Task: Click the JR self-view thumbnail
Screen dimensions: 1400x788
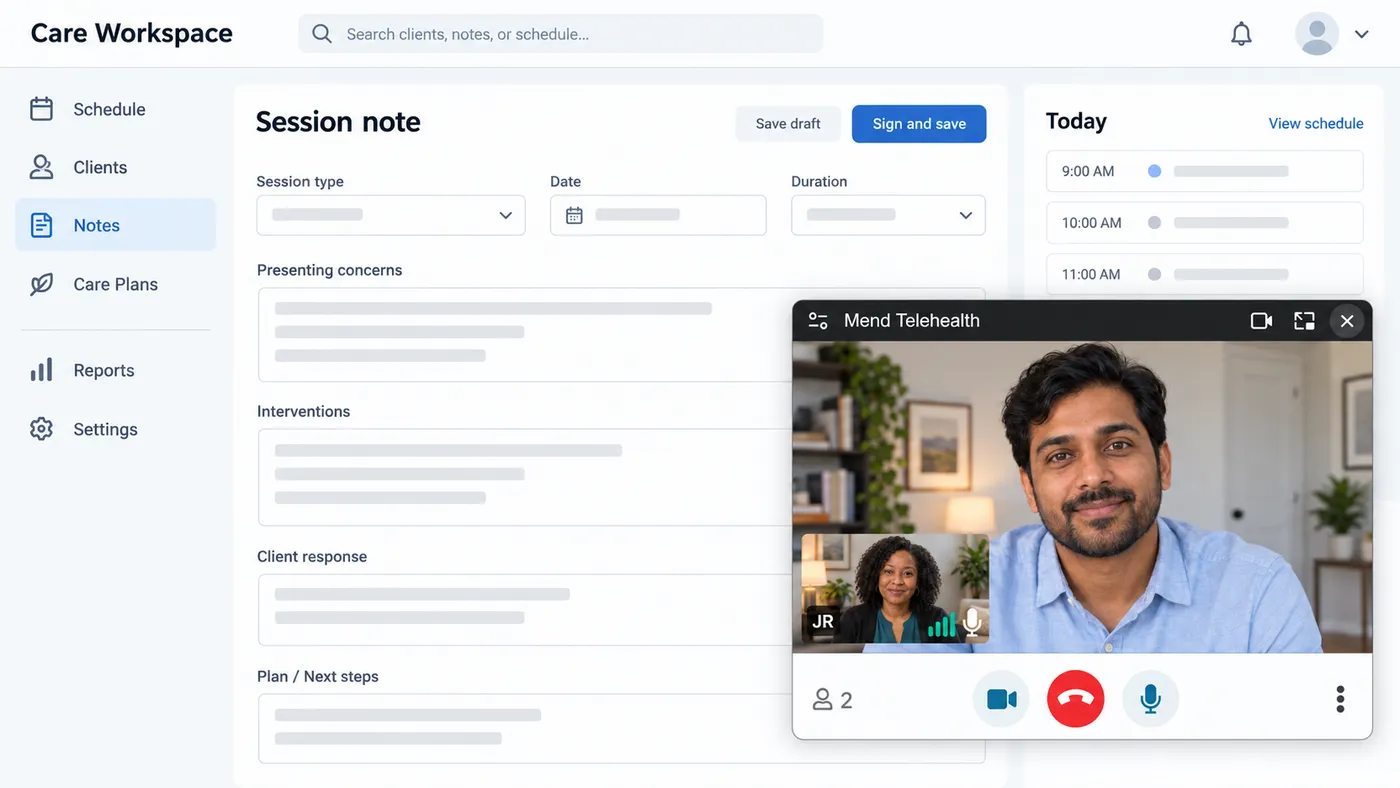Action: 895,588
